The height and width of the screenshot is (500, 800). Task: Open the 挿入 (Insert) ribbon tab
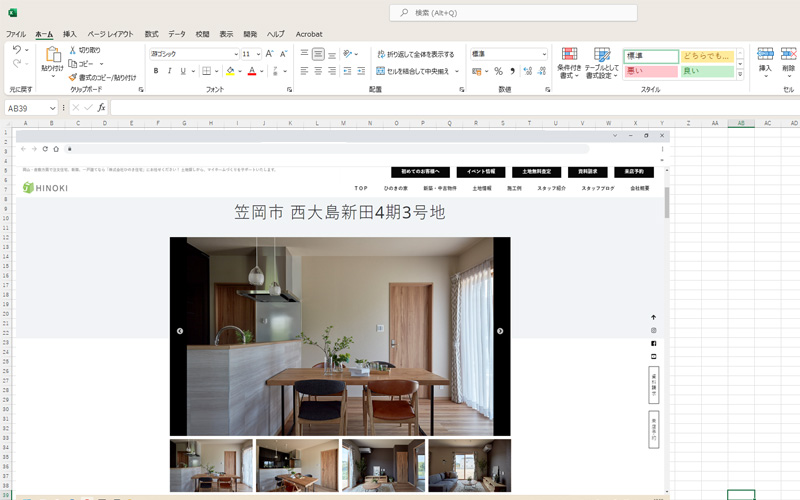coord(70,34)
